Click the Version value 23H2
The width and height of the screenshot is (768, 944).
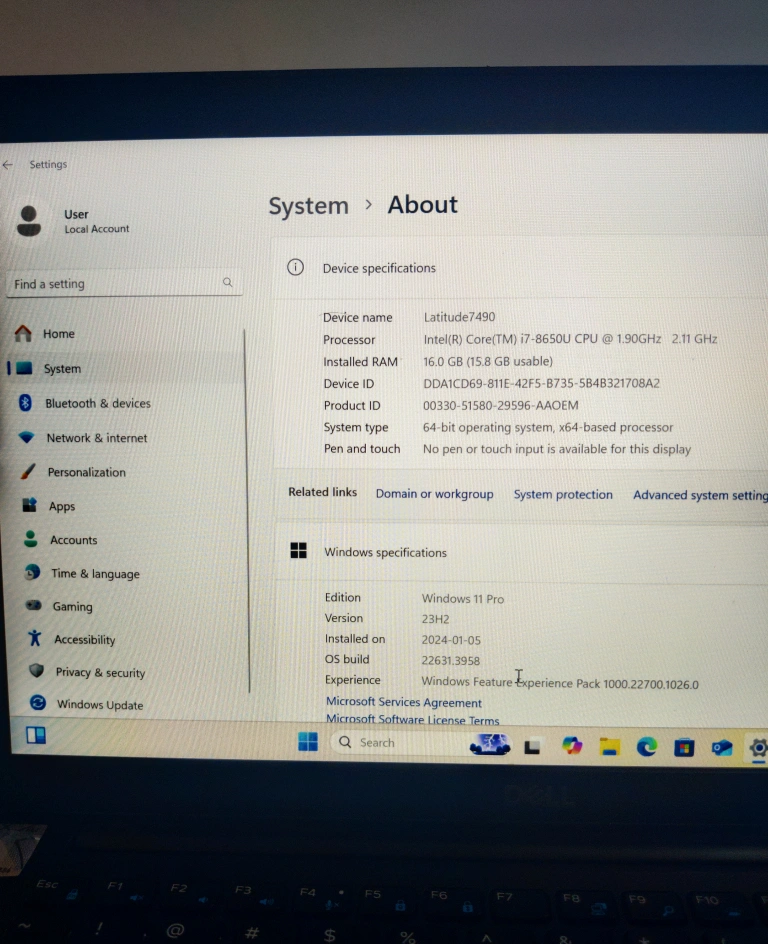click(x=435, y=619)
